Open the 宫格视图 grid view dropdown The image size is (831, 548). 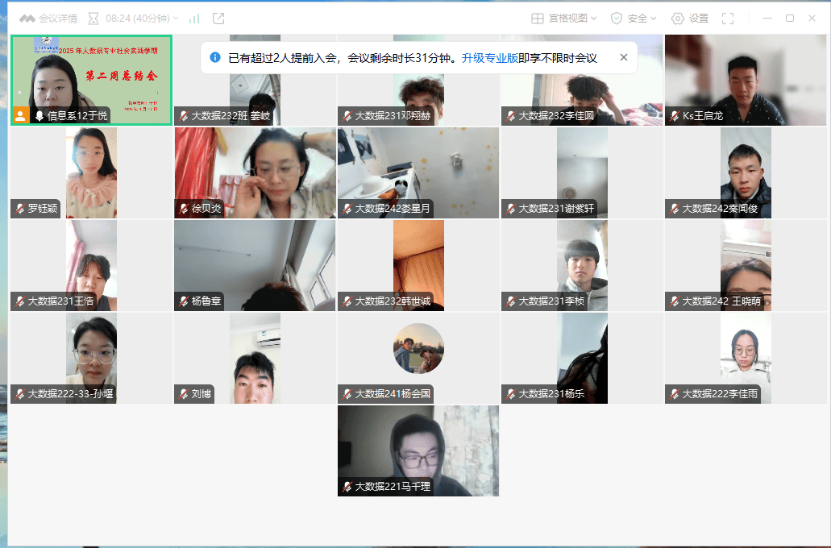coord(564,18)
